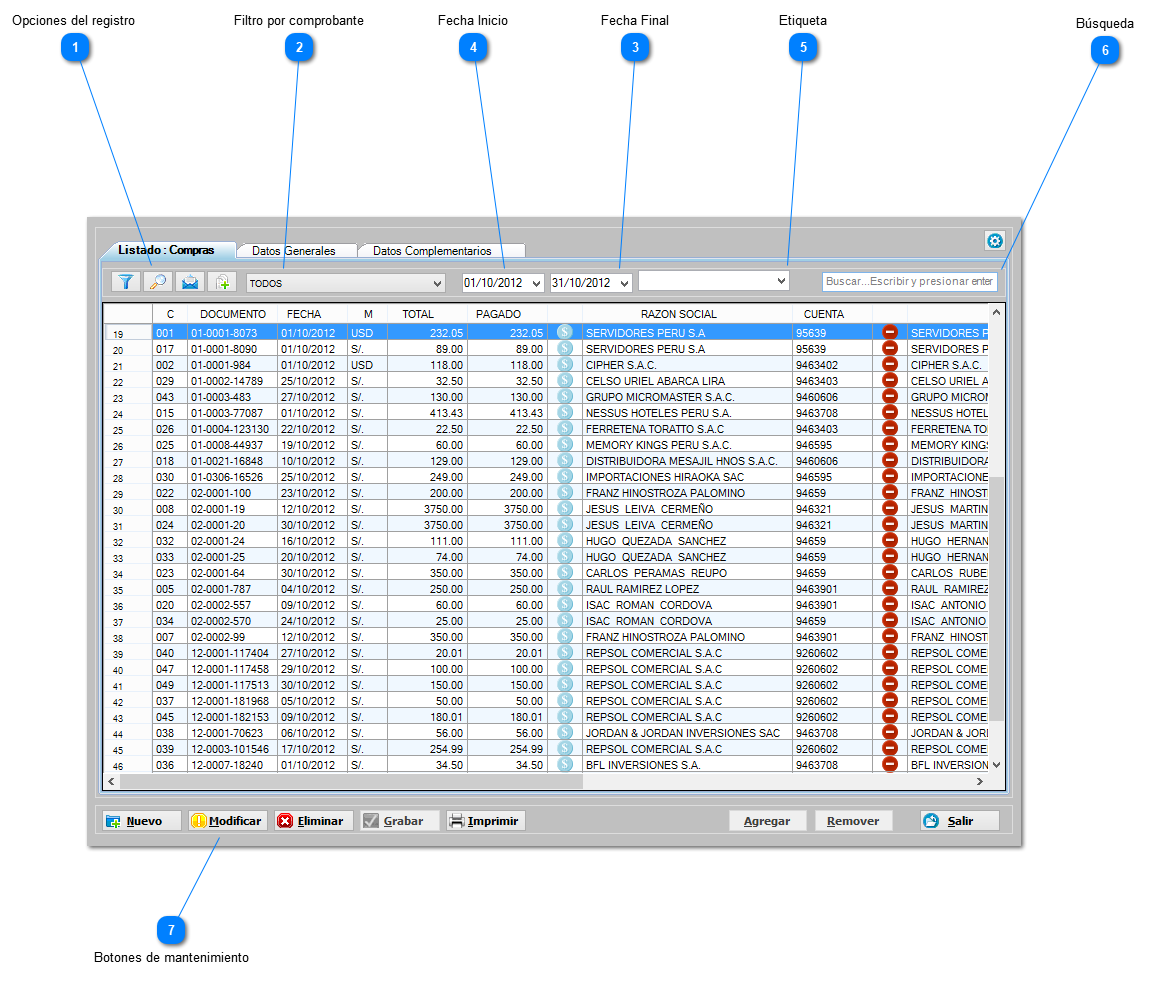Click blue dollar icon on document 12-0001-117404 row
This screenshot has width=1150, height=981.
(565, 653)
